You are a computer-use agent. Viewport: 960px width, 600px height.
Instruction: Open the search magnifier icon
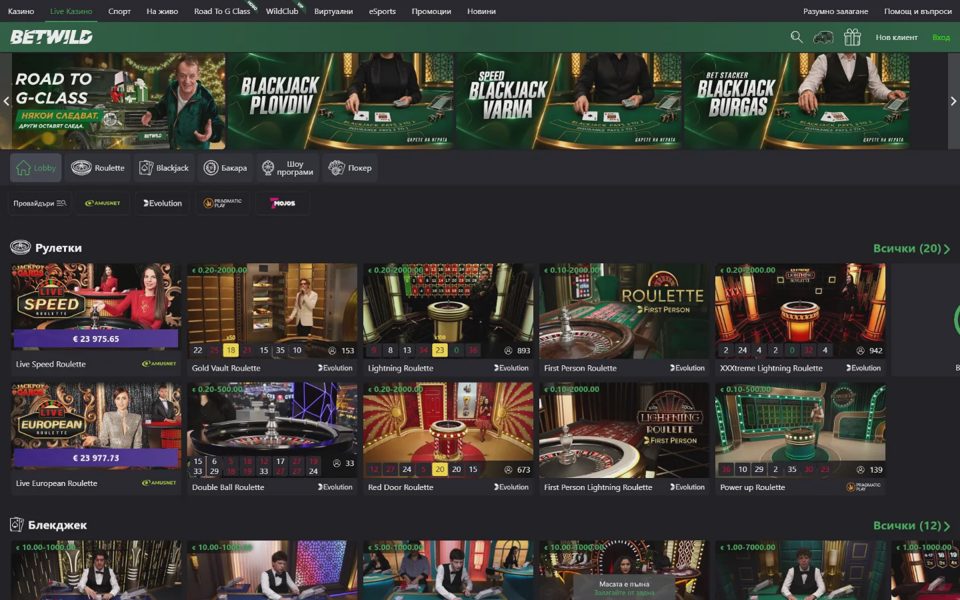click(797, 37)
